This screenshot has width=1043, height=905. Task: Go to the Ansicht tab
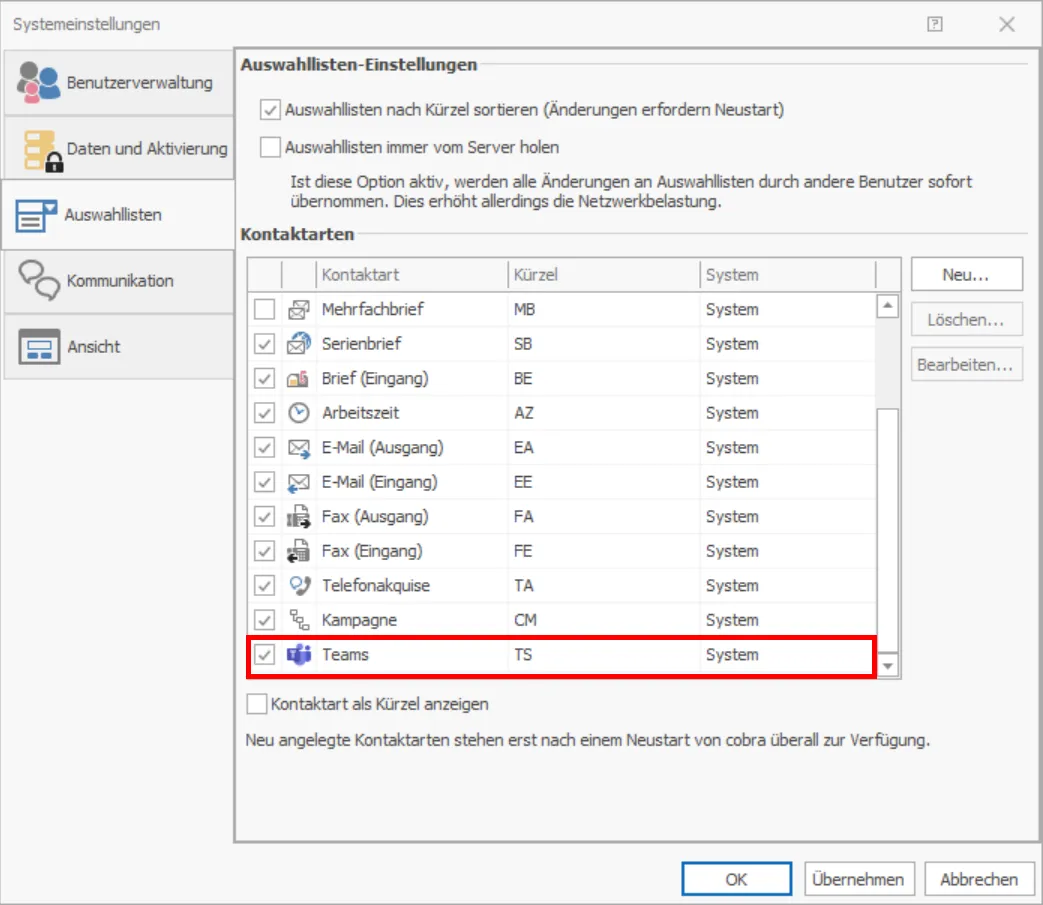click(118, 346)
